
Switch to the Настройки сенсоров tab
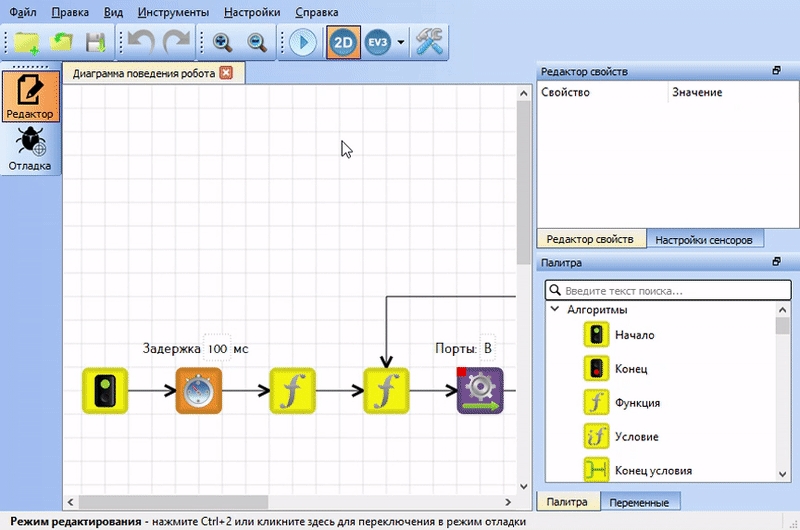click(x=705, y=239)
